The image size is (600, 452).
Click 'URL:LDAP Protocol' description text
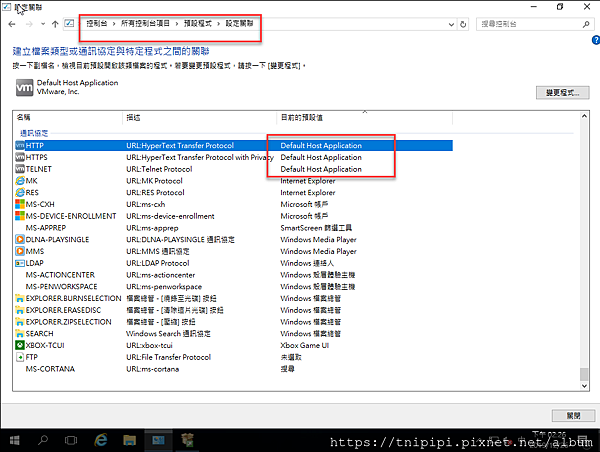point(158,263)
